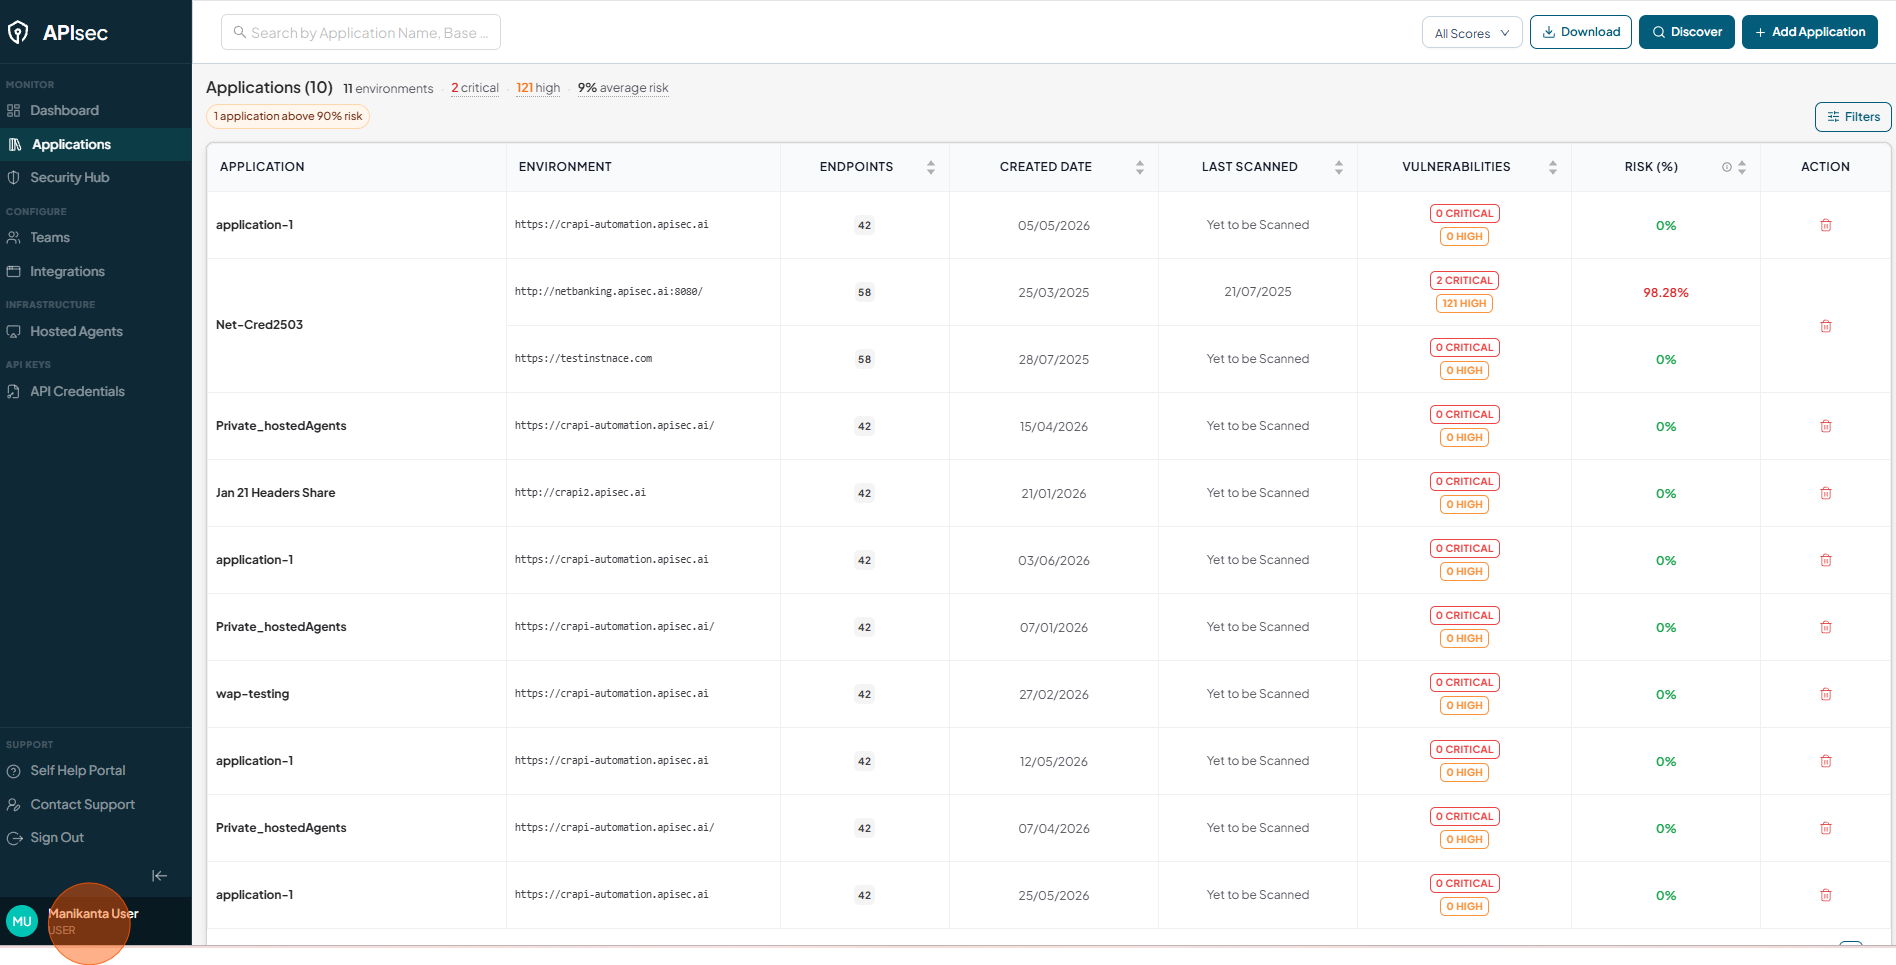Delete the wap-testing application via trash icon
This screenshot has width=1896, height=965.
[1825, 694]
